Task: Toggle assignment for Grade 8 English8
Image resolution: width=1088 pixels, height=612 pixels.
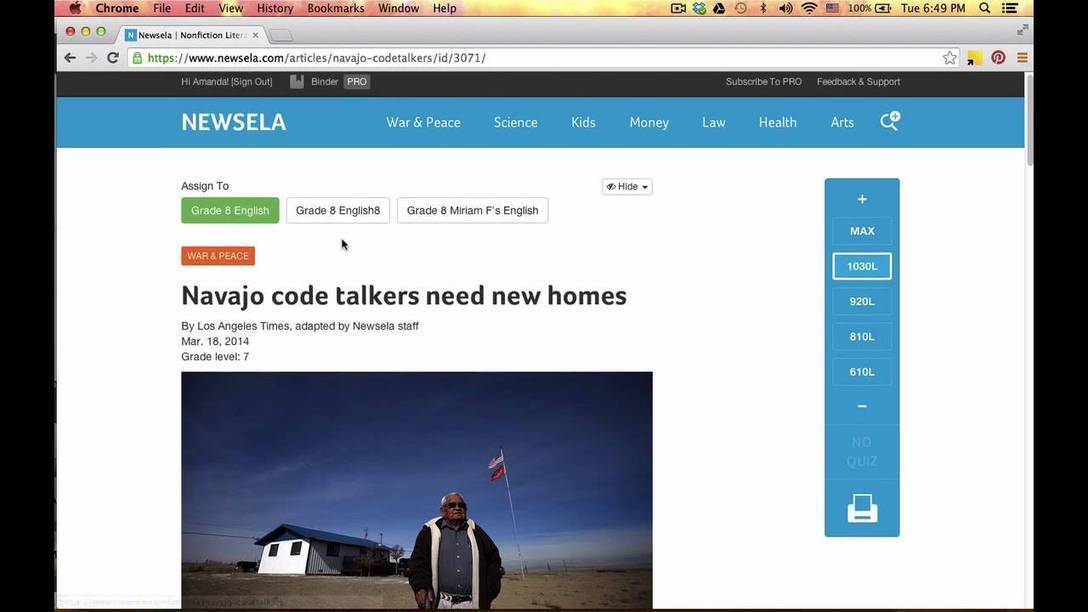Action: (338, 211)
